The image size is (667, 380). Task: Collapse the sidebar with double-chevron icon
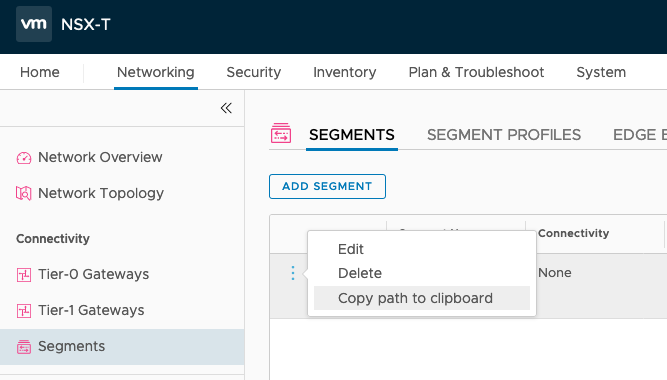click(226, 108)
